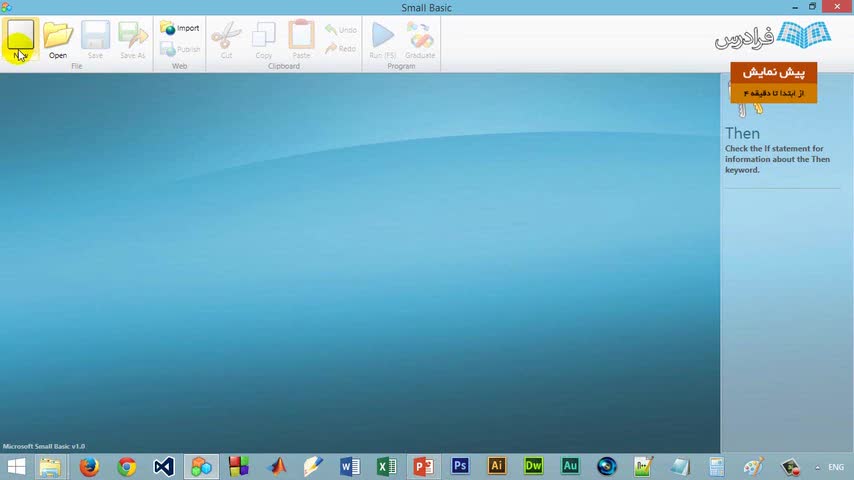
Task: Click the Undo arrow
Action: click(331, 29)
